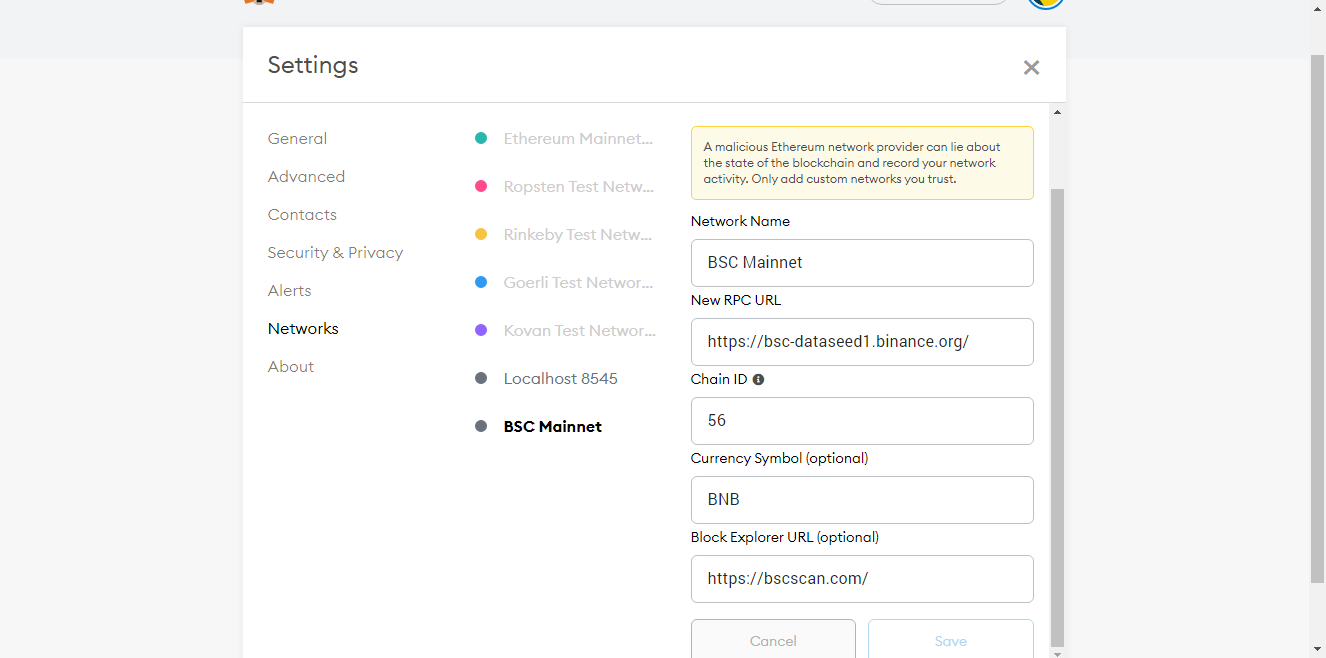Select Localhost 8545 network

(560, 379)
